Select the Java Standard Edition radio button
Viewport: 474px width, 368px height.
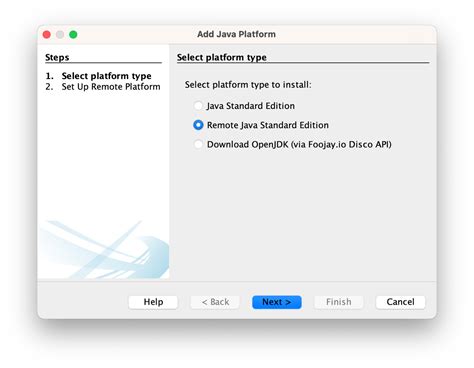(198, 106)
